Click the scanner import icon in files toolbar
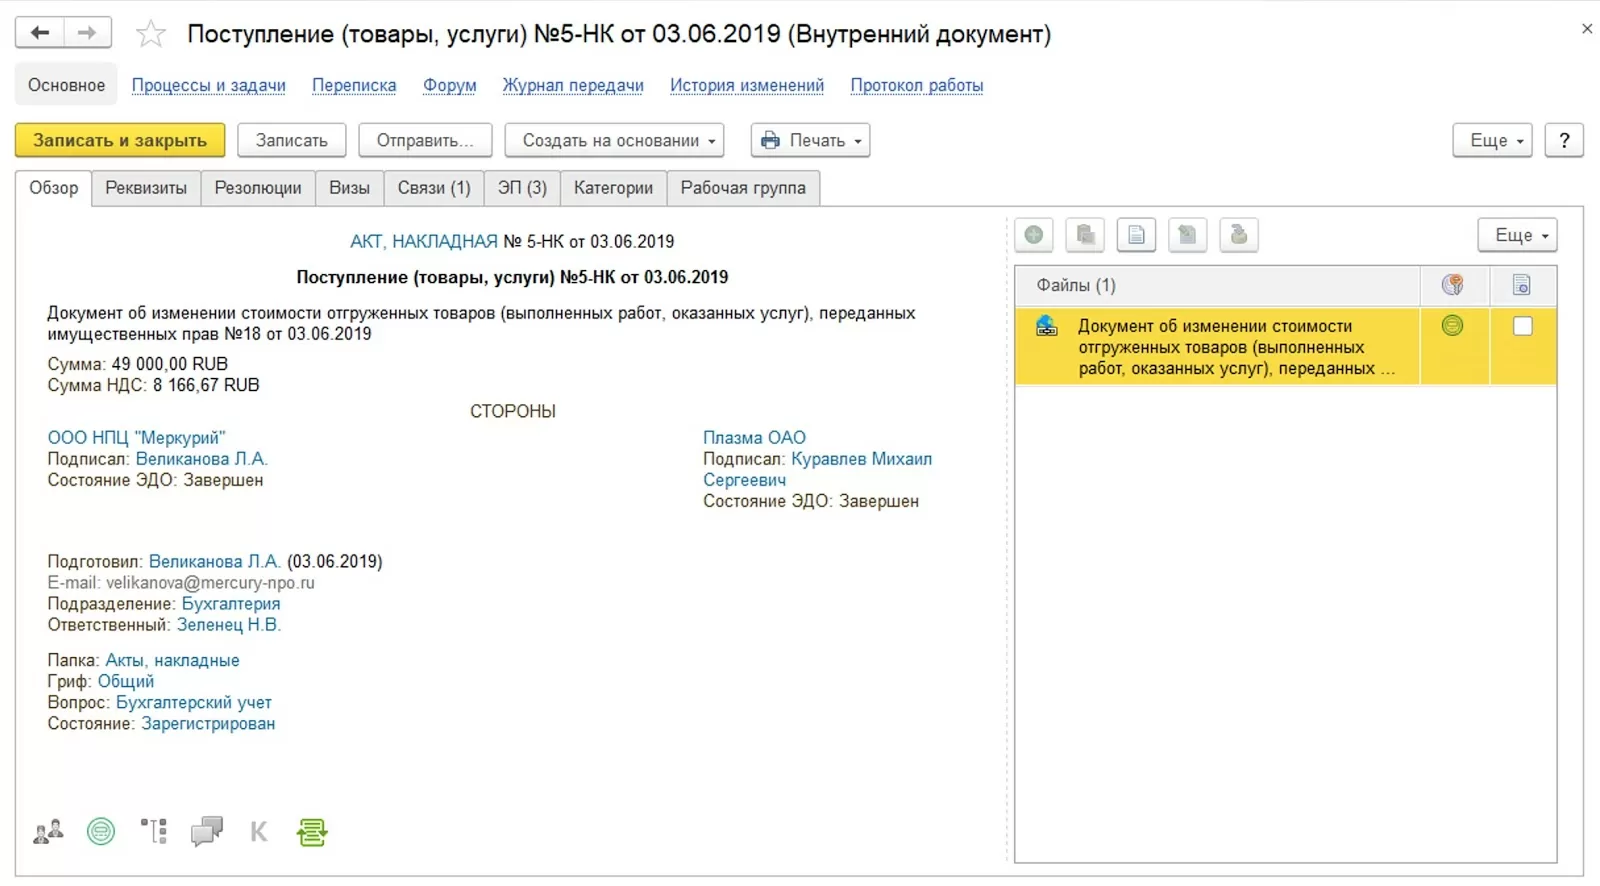Viewport: 1600px width, 886px height. pyautogui.click(x=1238, y=235)
